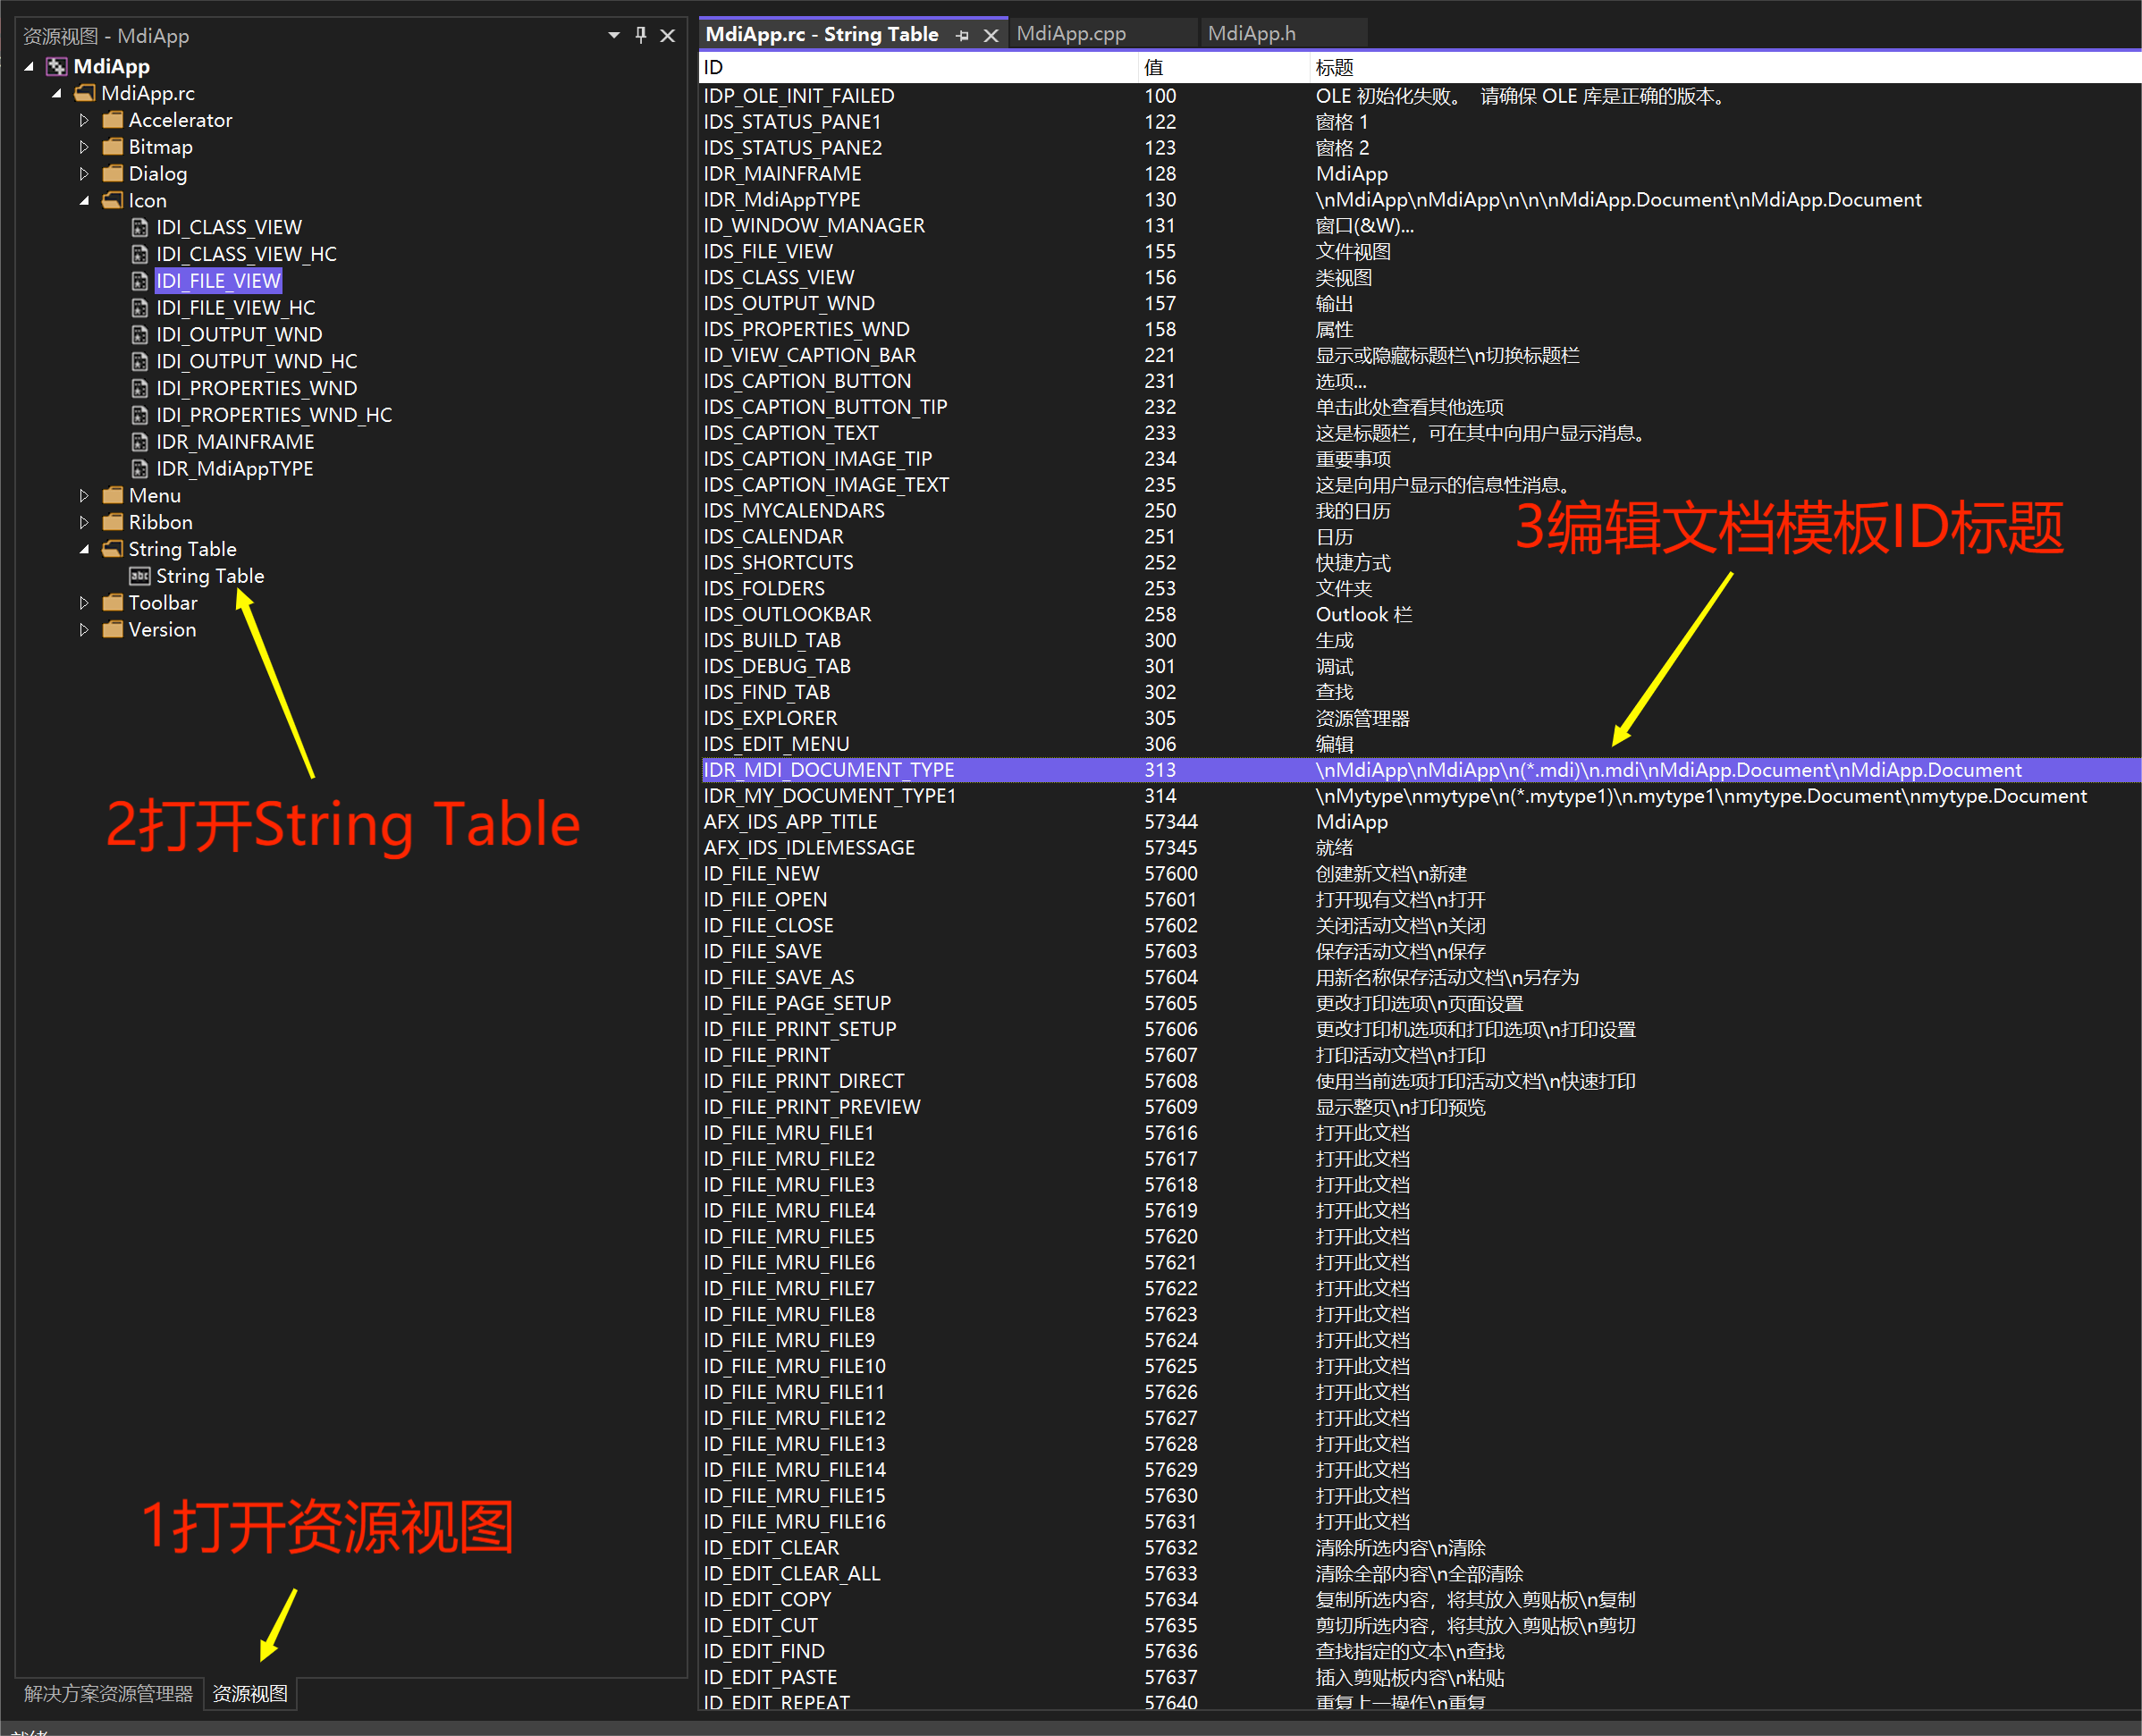Click the MdiApp project root icon

point(57,66)
